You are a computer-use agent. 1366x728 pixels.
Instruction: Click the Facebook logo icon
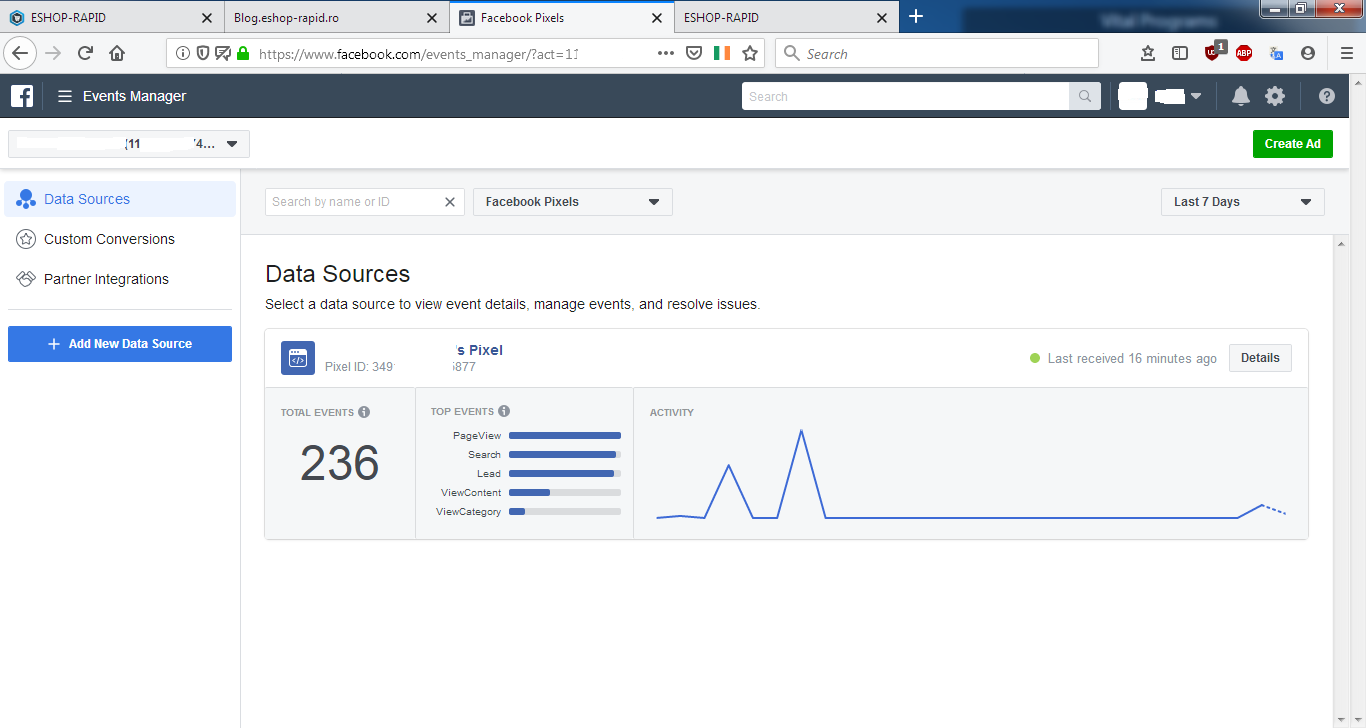tap(22, 96)
